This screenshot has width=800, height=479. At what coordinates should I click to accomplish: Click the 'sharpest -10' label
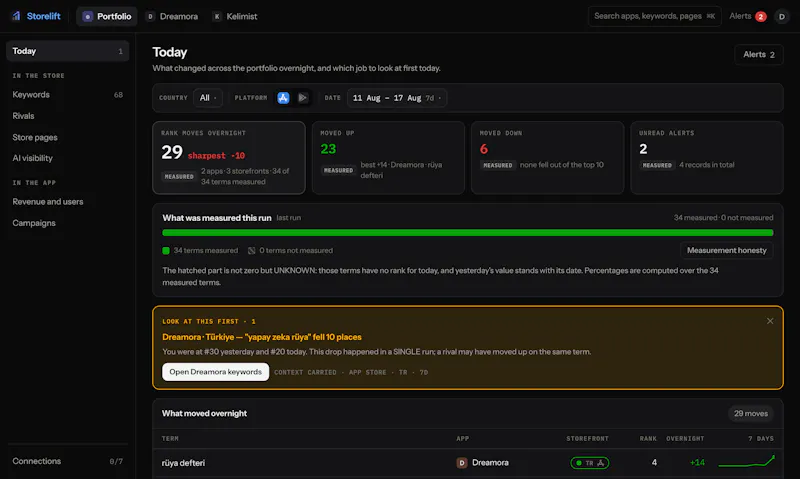point(216,156)
